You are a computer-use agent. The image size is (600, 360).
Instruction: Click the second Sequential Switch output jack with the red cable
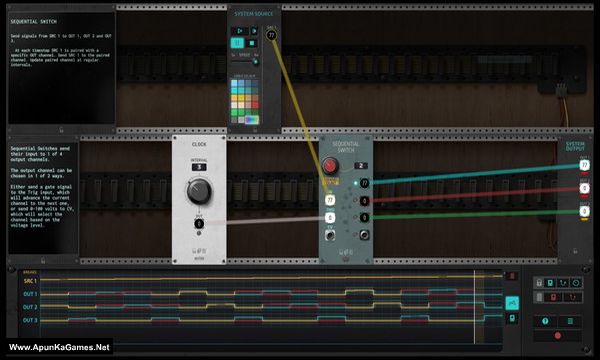coord(365,200)
